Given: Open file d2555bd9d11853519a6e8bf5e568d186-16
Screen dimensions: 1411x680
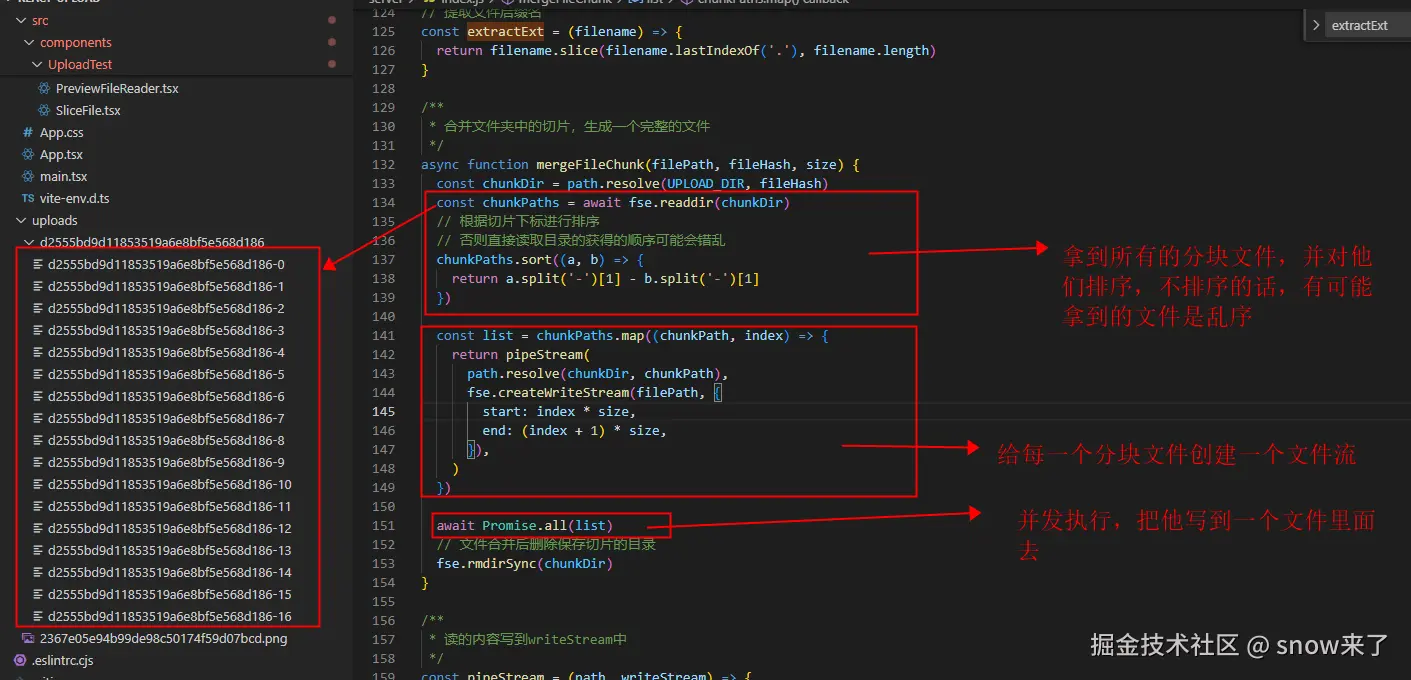Looking at the screenshot, I should 170,616.
